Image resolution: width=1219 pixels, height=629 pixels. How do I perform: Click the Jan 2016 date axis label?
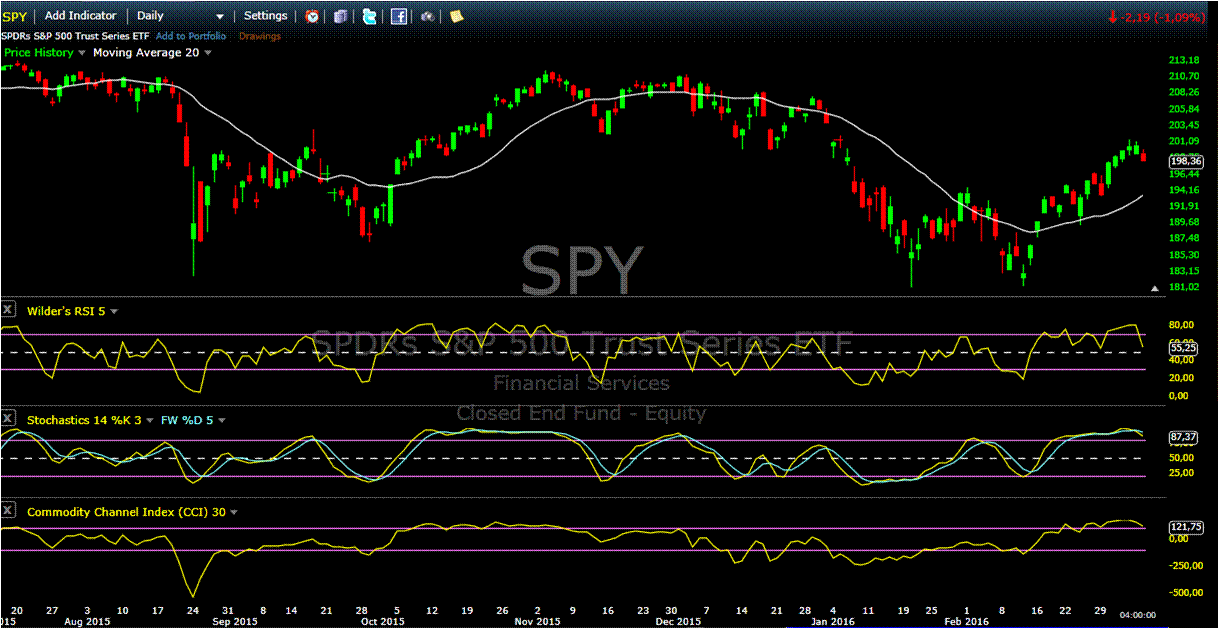833,622
